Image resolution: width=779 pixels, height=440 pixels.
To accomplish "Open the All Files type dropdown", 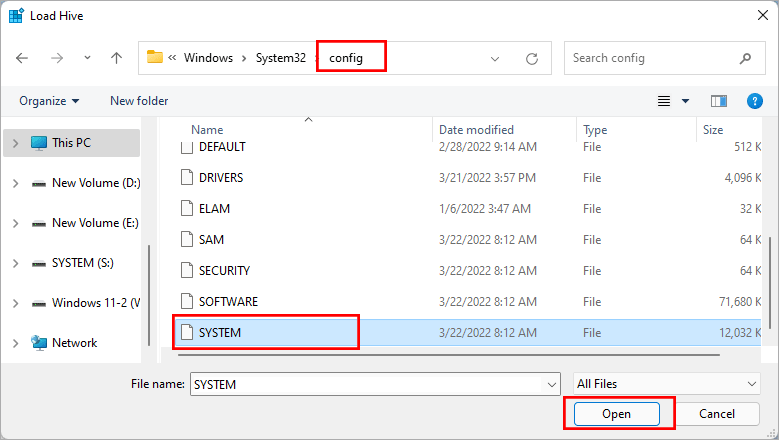I will point(666,384).
